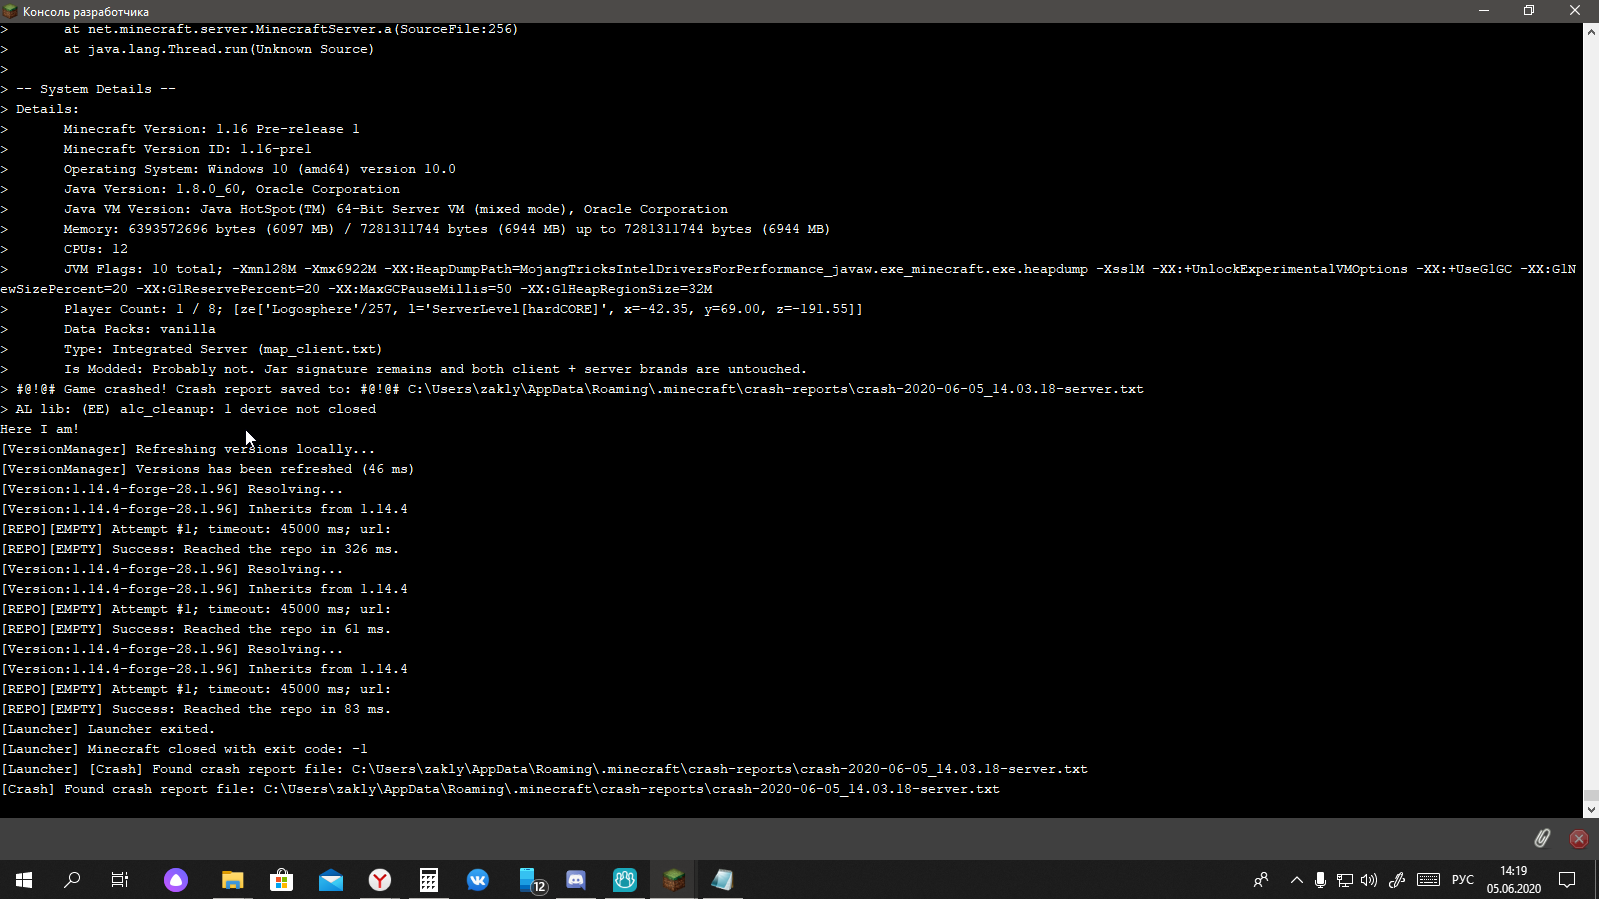Click the 'Java VM Version' line
This screenshot has height=899, width=1599.
point(396,209)
